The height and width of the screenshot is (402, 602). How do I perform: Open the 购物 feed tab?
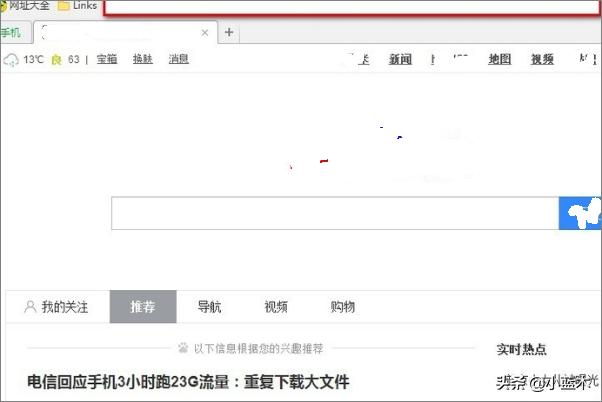[342, 307]
